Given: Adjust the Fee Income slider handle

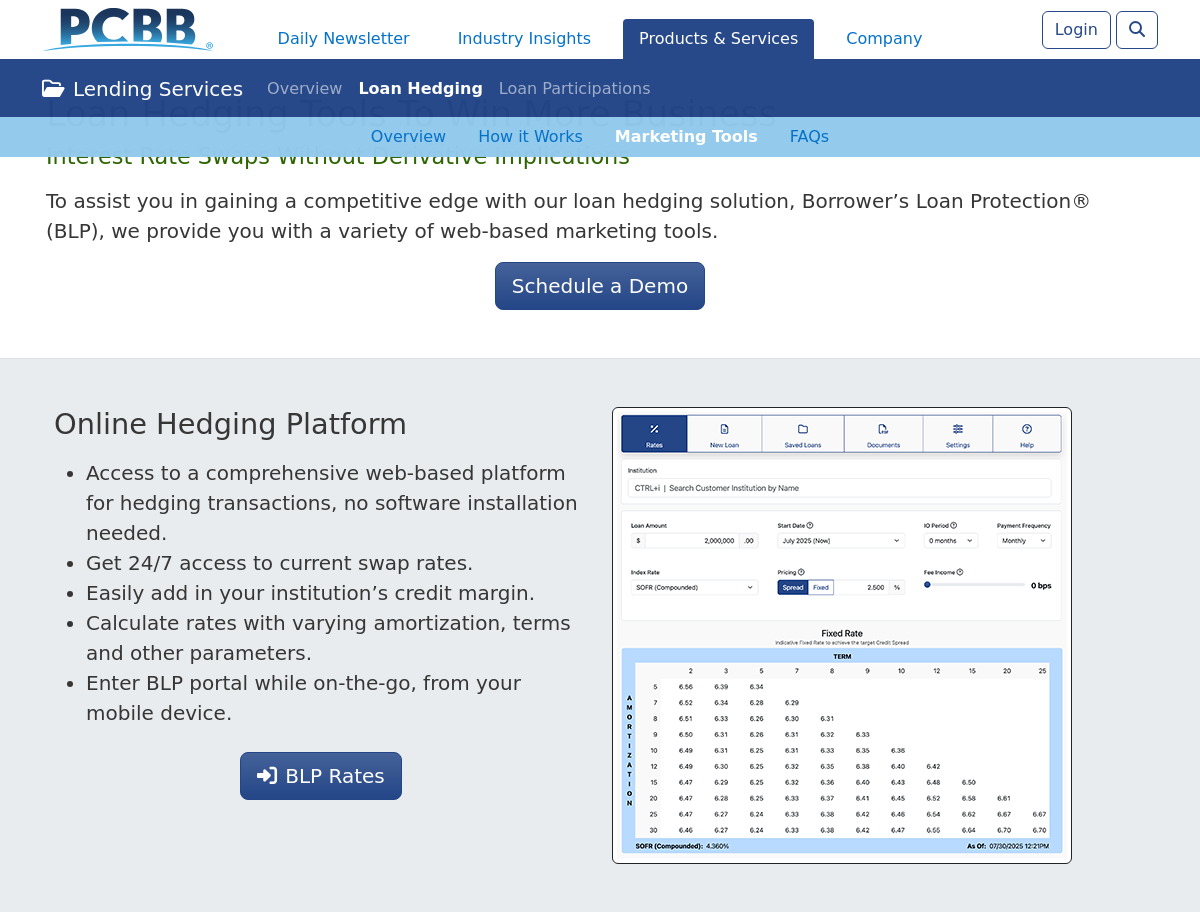Looking at the screenshot, I should 927,585.
